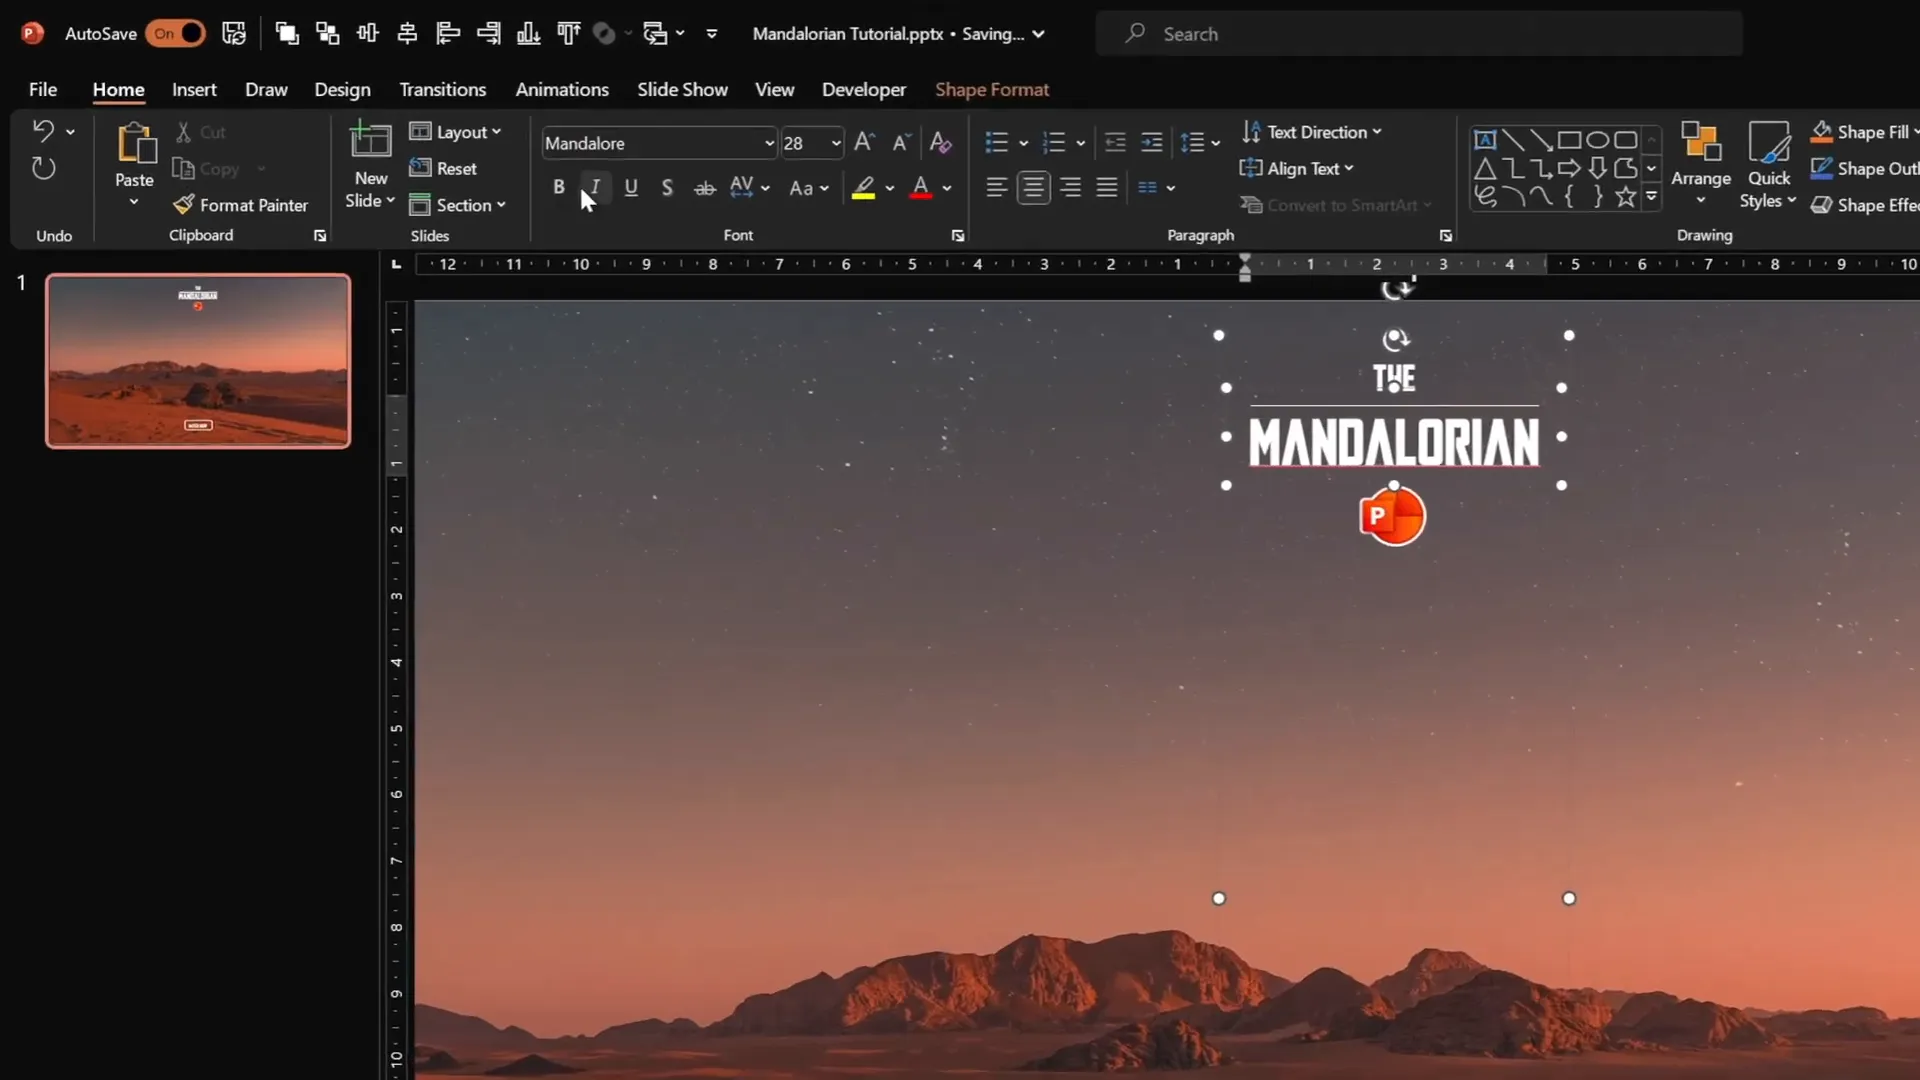Toggle Underline formatting
The image size is (1920, 1080).
pos(631,187)
